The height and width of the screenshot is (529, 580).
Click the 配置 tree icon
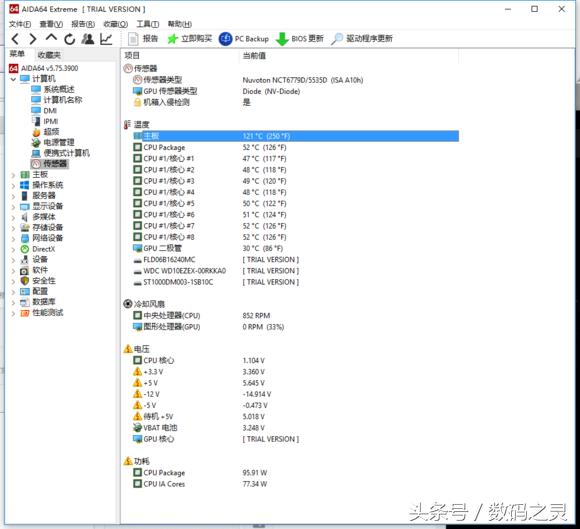click(24, 292)
